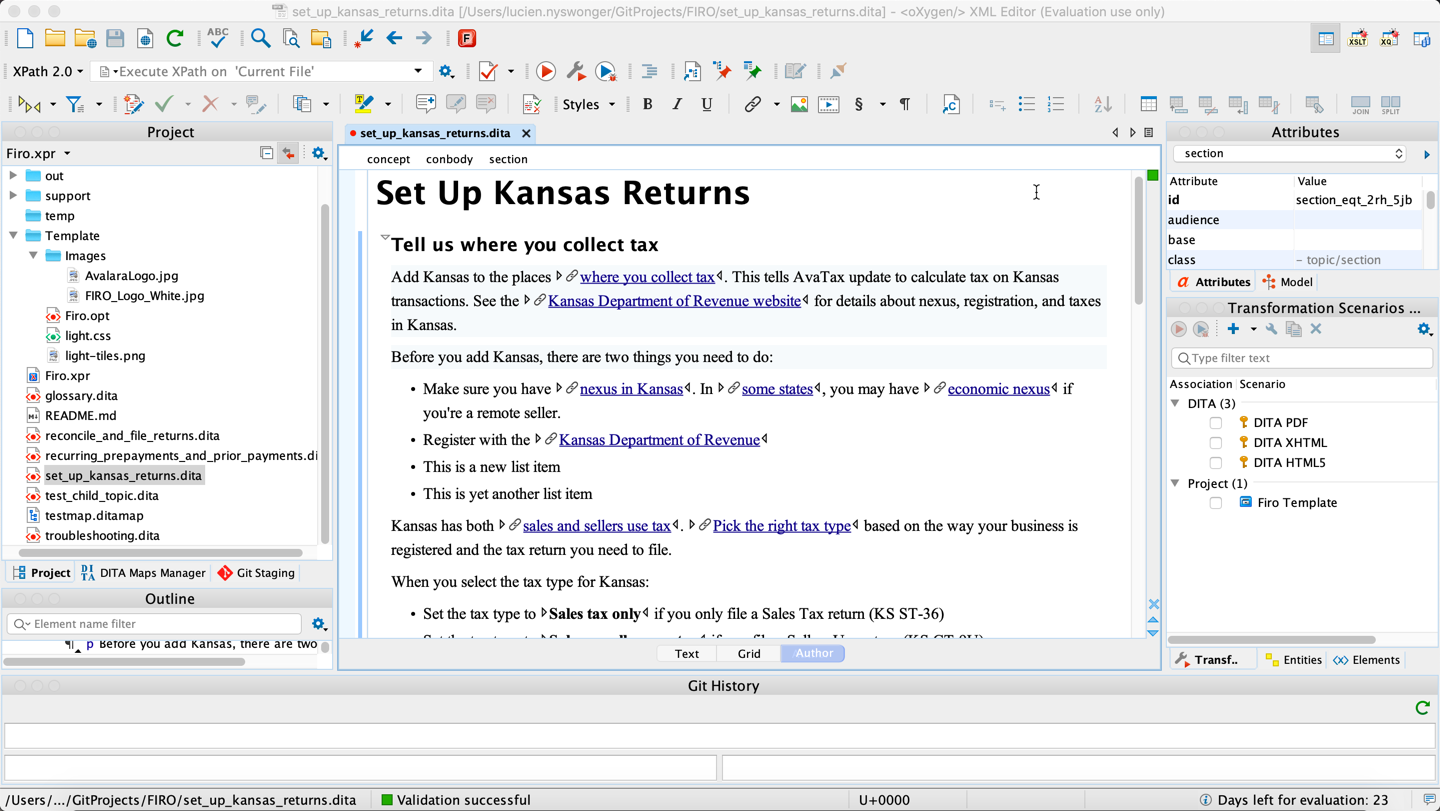Check the DITA XHTML scenario checkbox
The width and height of the screenshot is (1440, 811).
(1216, 443)
